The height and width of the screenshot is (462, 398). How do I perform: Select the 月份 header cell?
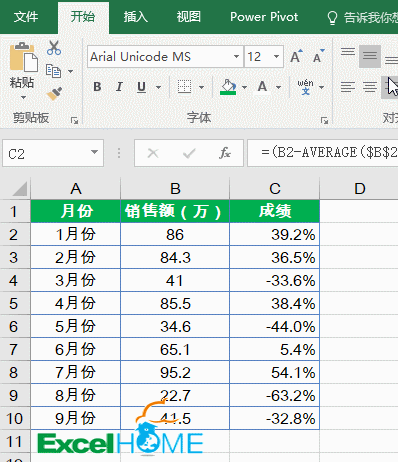point(76,211)
